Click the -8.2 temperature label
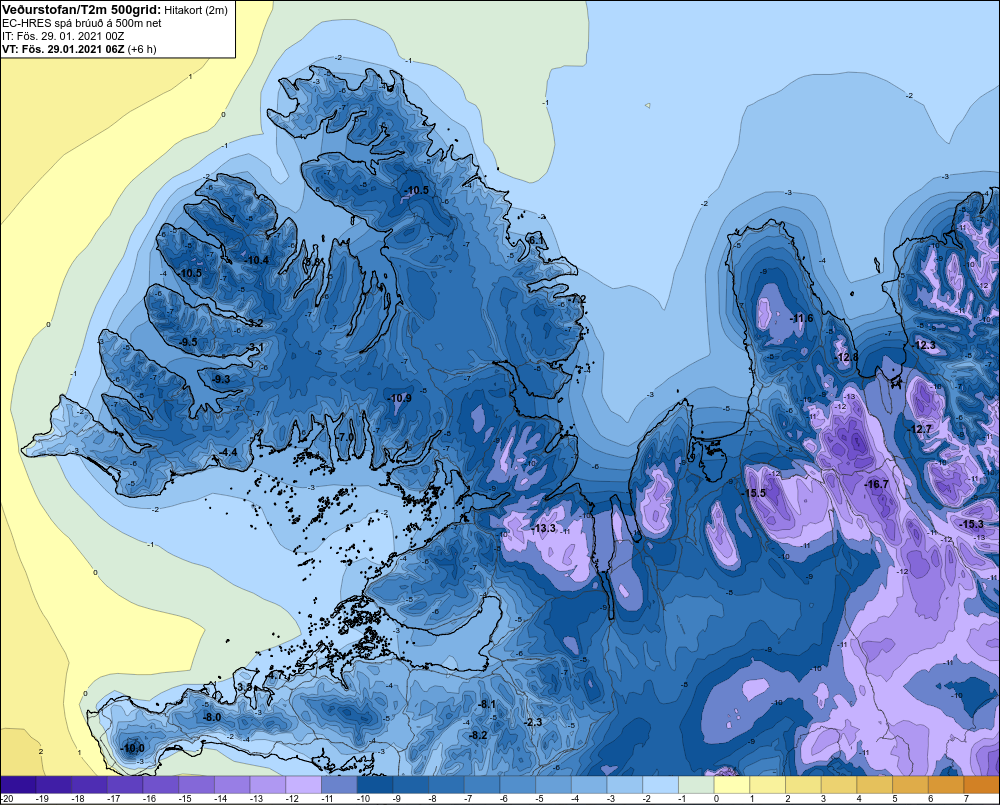 [478, 735]
